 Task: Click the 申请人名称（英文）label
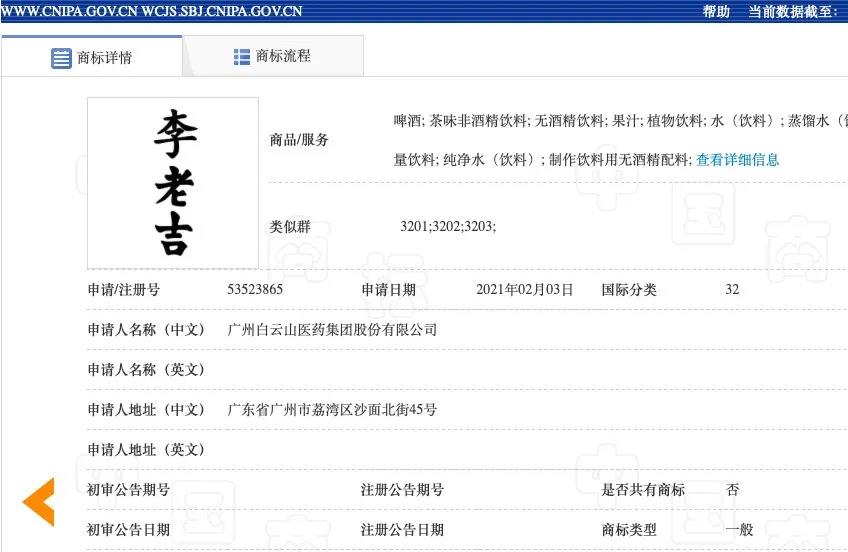coord(146,369)
